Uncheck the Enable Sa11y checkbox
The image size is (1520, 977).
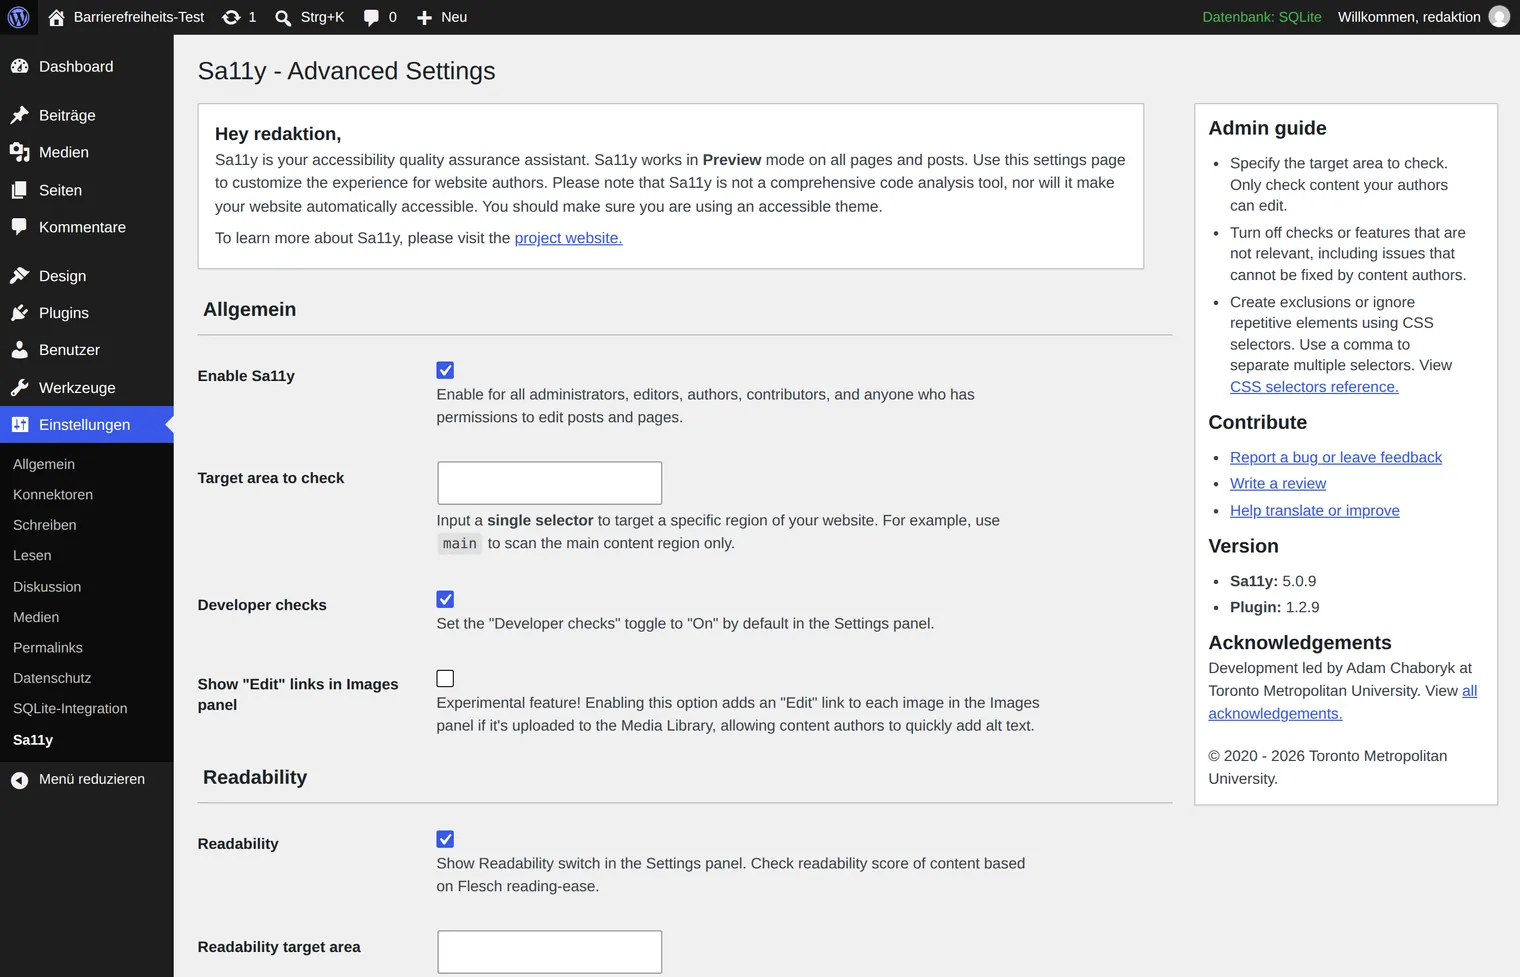445,370
